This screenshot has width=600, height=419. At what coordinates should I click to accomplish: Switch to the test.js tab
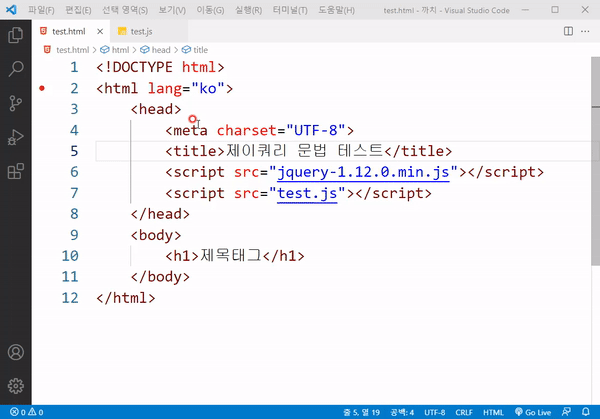click(x=140, y=31)
